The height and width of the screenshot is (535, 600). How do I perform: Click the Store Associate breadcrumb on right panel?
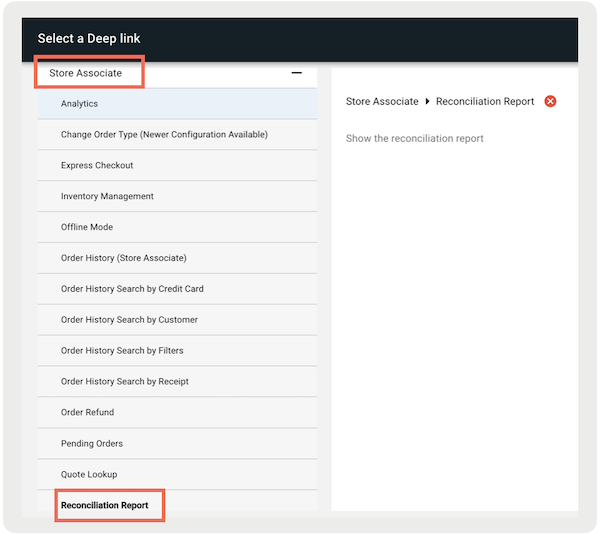tap(382, 101)
